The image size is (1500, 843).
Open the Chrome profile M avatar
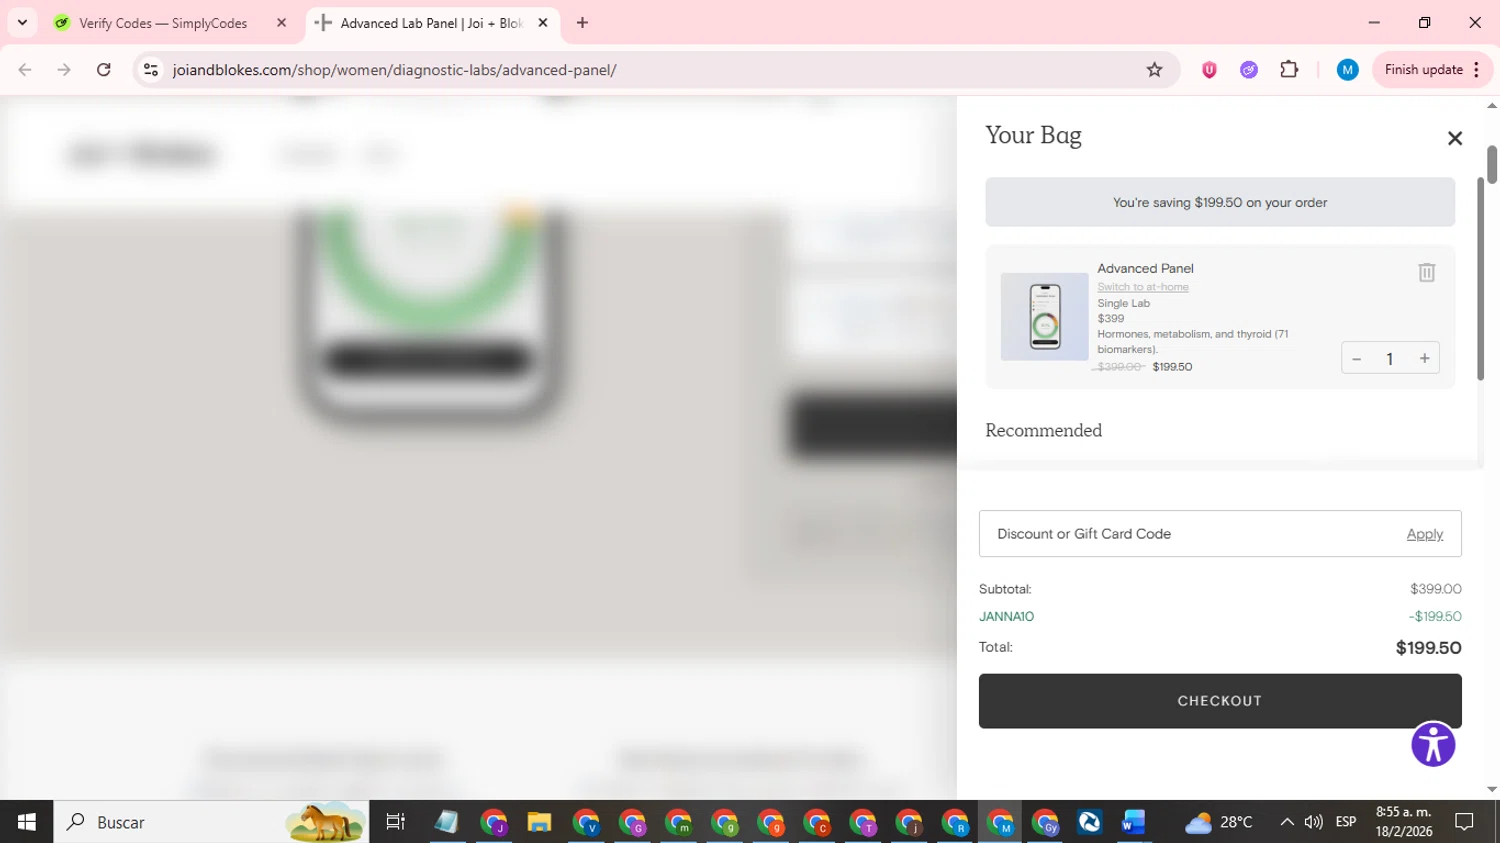(x=1347, y=70)
